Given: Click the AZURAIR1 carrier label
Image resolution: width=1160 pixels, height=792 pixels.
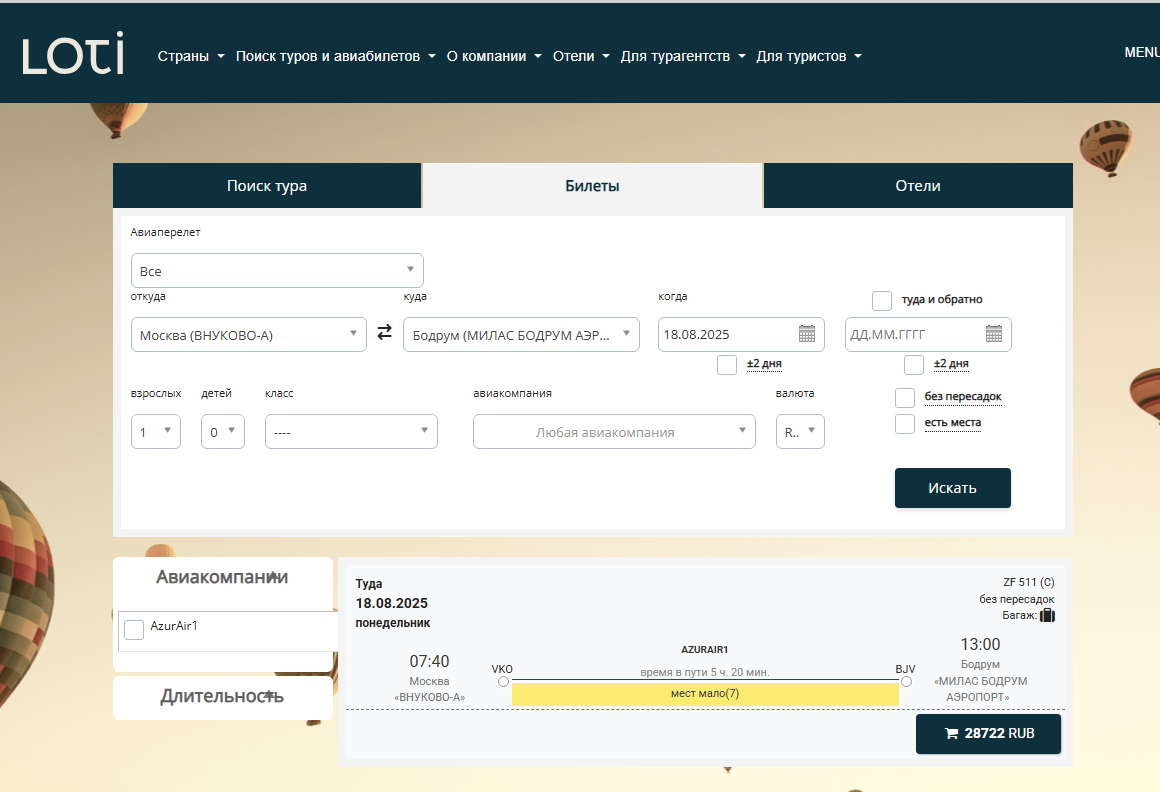Looking at the screenshot, I should [x=705, y=649].
